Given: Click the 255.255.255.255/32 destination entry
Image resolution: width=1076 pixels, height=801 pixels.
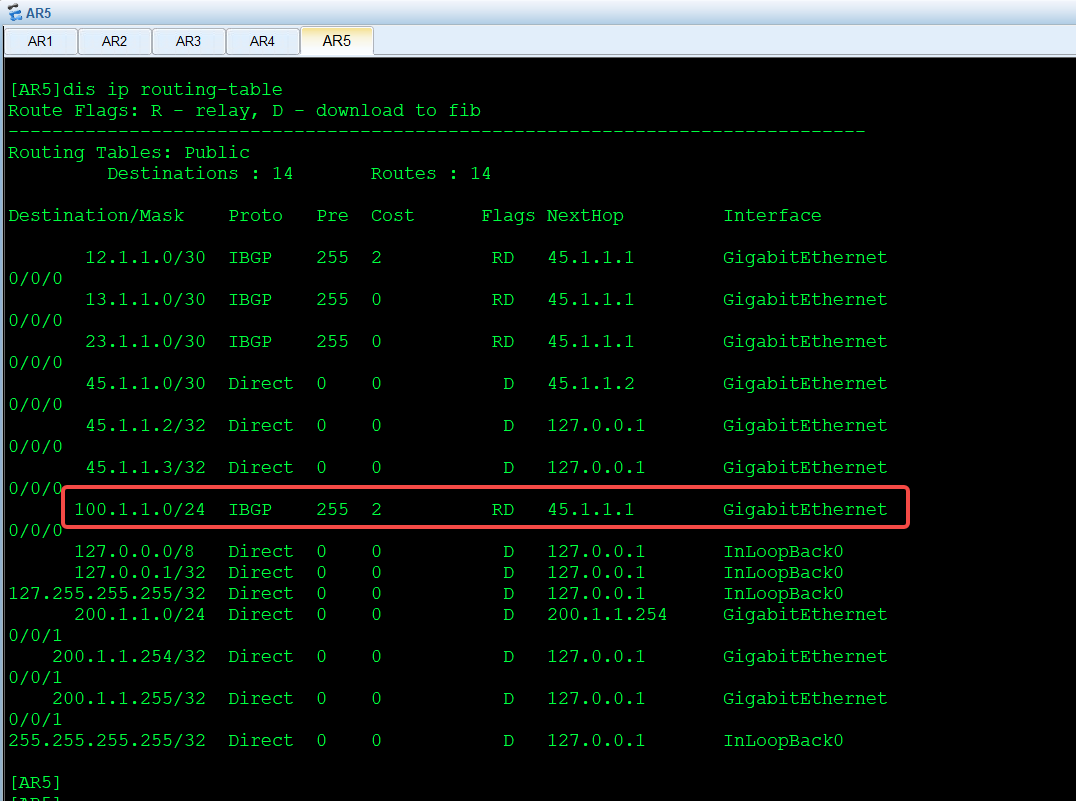Looking at the screenshot, I should point(107,741).
